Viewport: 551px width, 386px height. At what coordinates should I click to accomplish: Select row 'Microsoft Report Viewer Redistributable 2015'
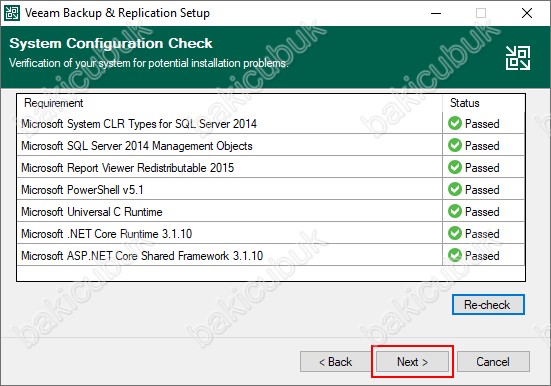click(271, 167)
